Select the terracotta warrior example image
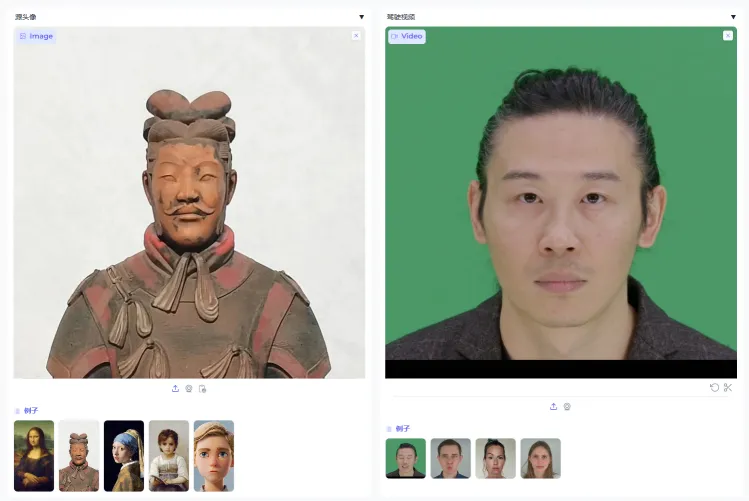The height and width of the screenshot is (501, 749). click(79, 456)
